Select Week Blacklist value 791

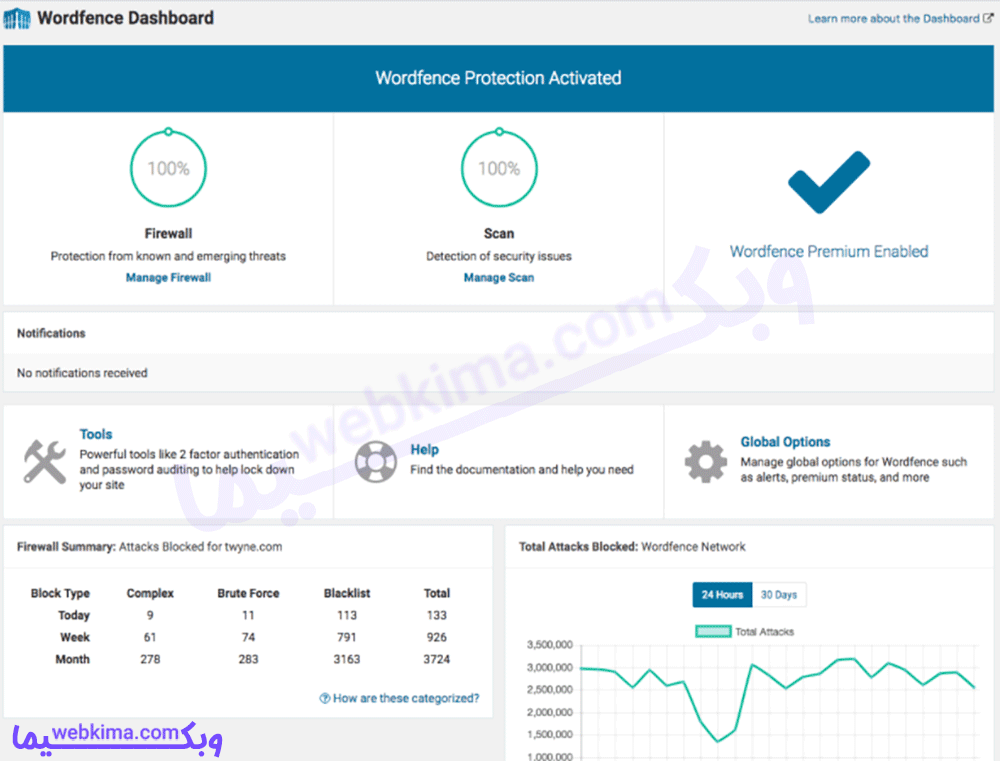[x=346, y=637]
